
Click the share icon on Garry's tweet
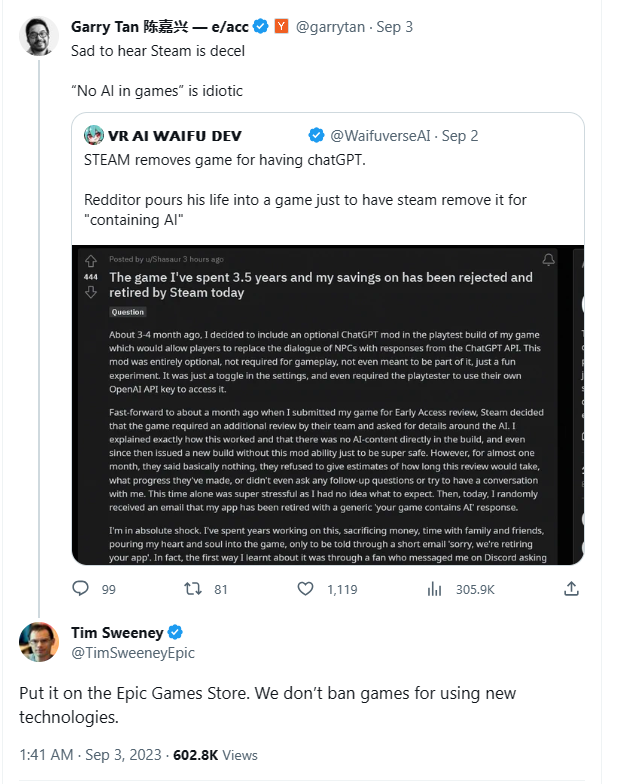(571, 589)
